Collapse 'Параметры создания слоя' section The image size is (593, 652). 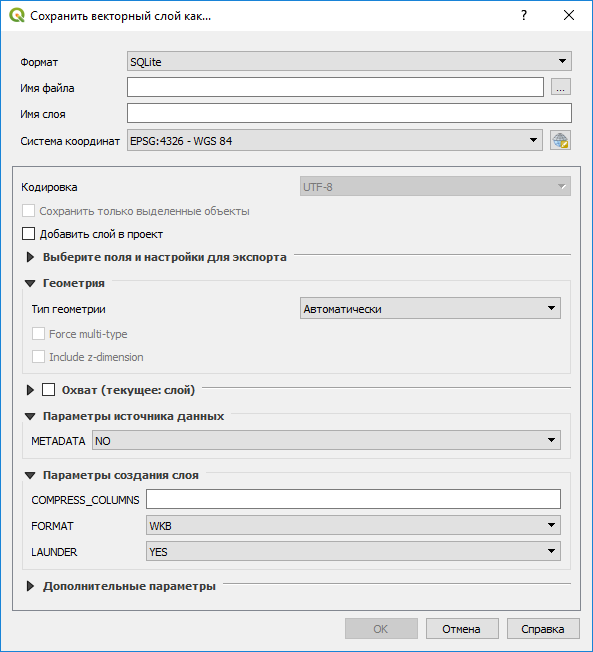pos(30,475)
